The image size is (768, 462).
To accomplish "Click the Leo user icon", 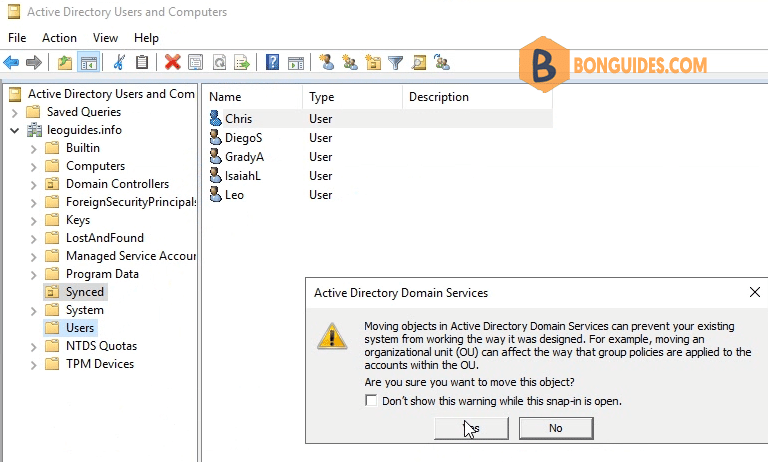I will 215,195.
